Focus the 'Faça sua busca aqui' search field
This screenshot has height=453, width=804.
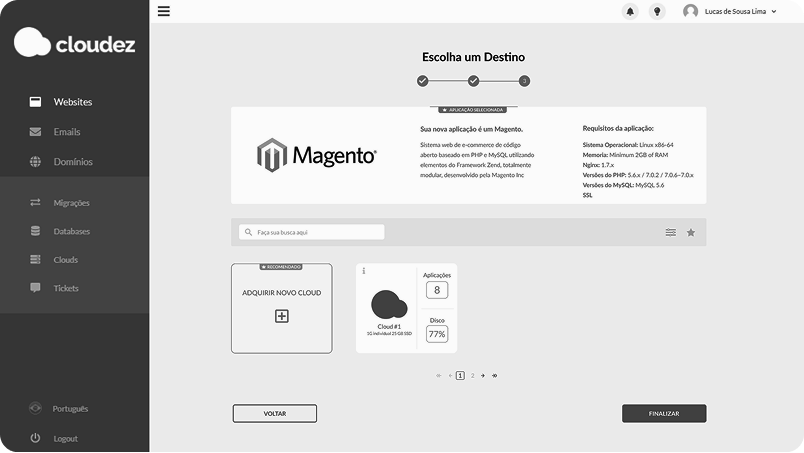(312, 232)
